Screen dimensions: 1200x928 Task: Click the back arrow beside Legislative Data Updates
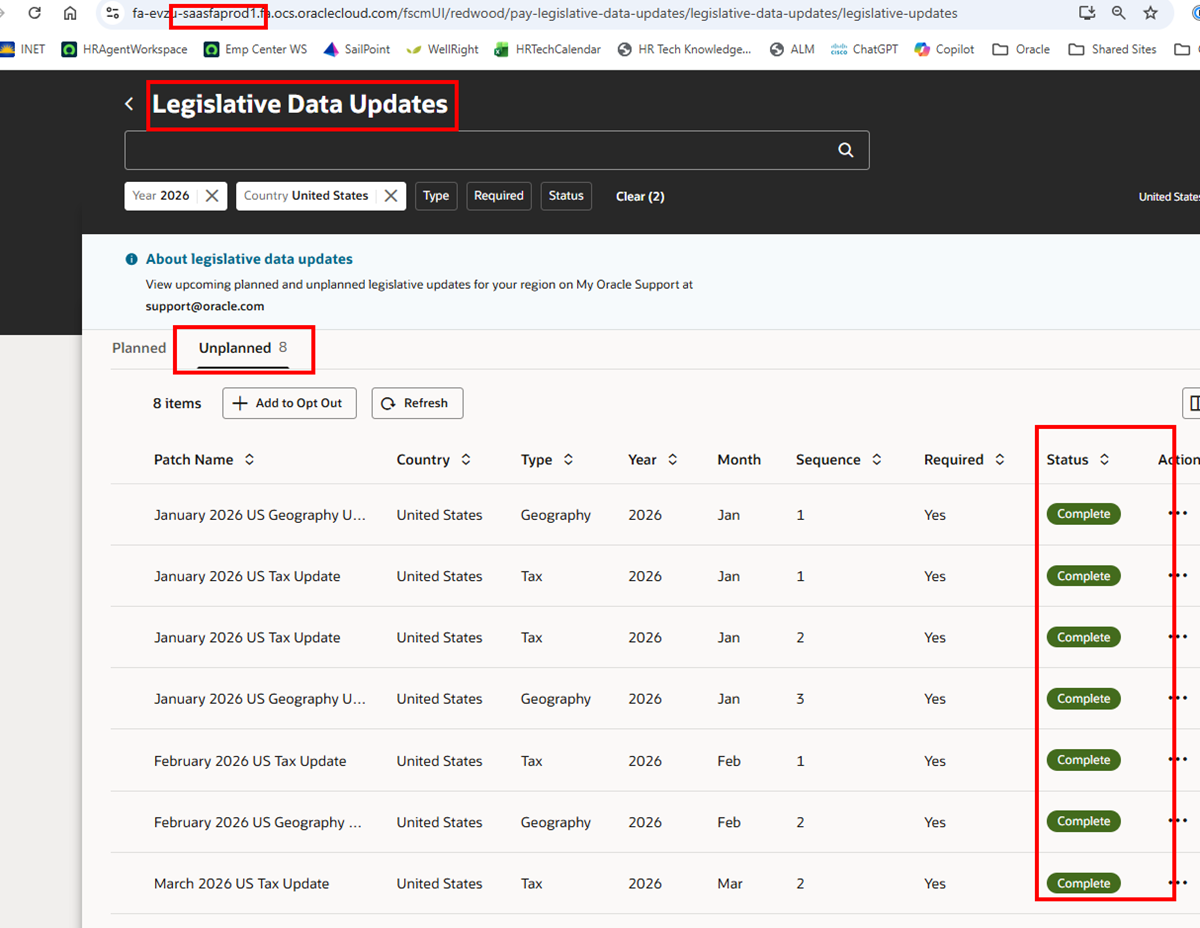(x=129, y=104)
